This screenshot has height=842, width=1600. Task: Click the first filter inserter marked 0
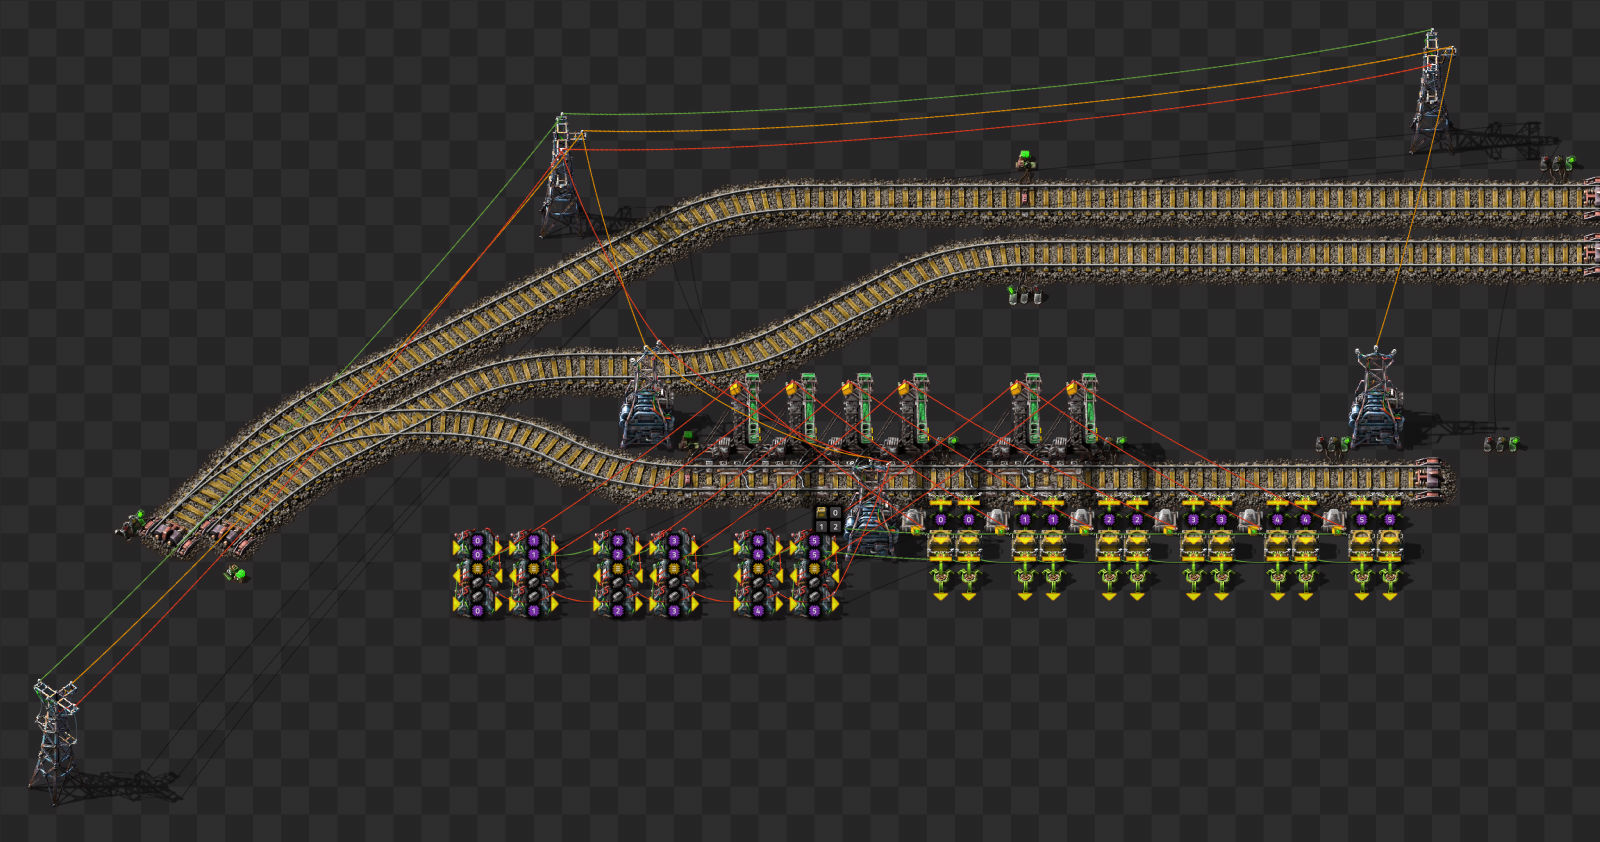click(x=940, y=518)
